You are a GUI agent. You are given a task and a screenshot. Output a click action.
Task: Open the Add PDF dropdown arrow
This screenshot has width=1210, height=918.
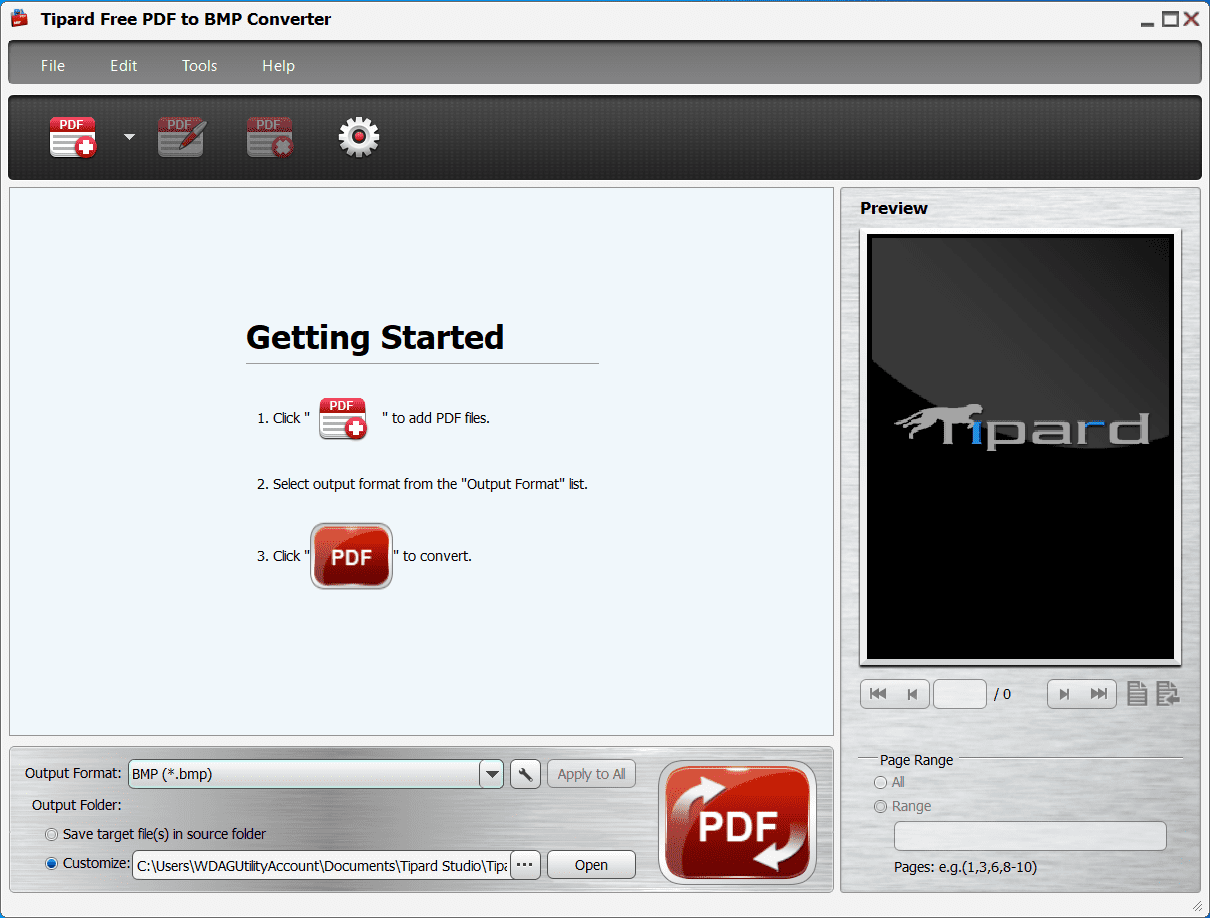point(129,137)
